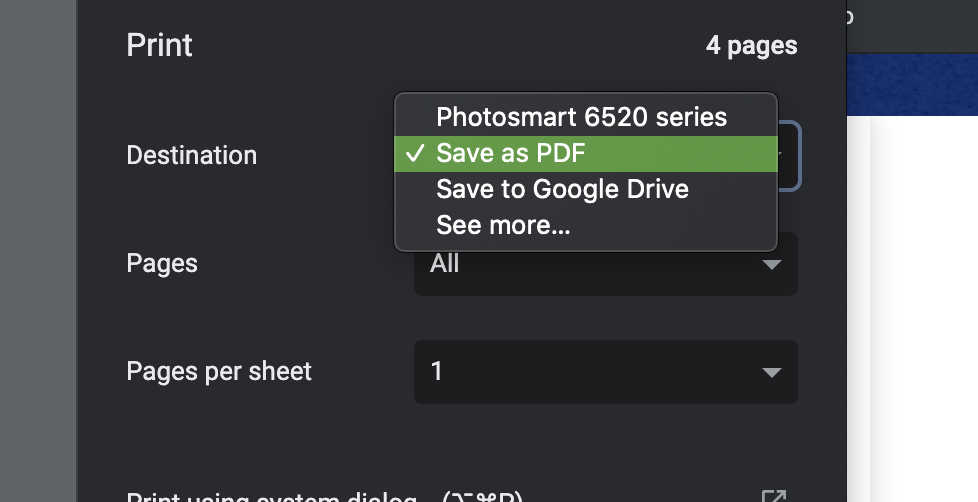Click the Pages per sheet label
Image resolution: width=978 pixels, height=502 pixels.
click(219, 372)
